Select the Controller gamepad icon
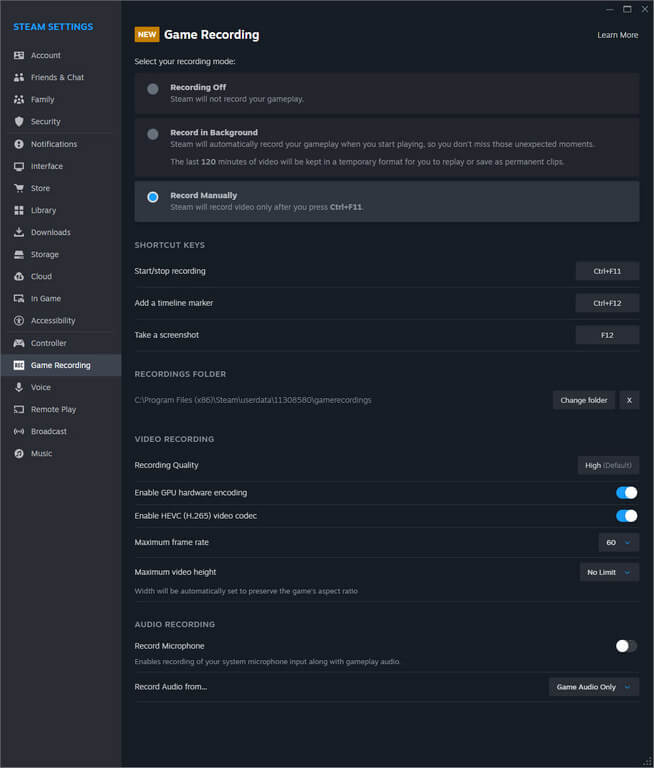 pyautogui.click(x=19, y=343)
